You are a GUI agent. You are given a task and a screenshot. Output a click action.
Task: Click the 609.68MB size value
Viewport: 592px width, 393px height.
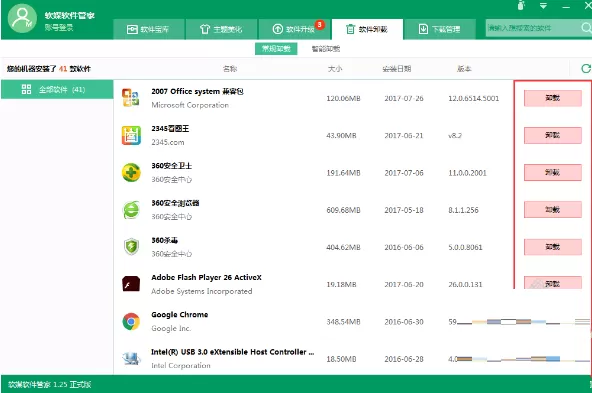[x=343, y=210]
